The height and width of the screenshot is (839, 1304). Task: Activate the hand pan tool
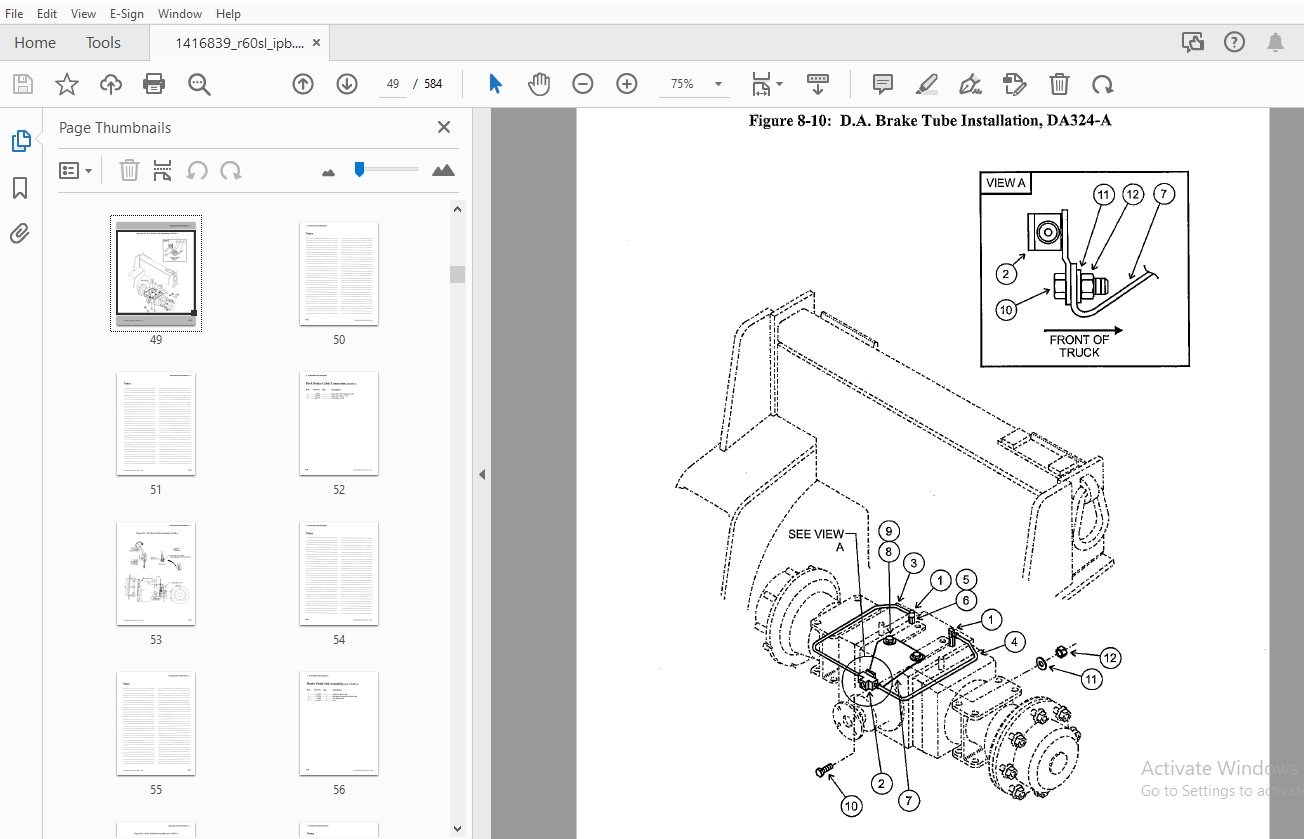pos(539,84)
